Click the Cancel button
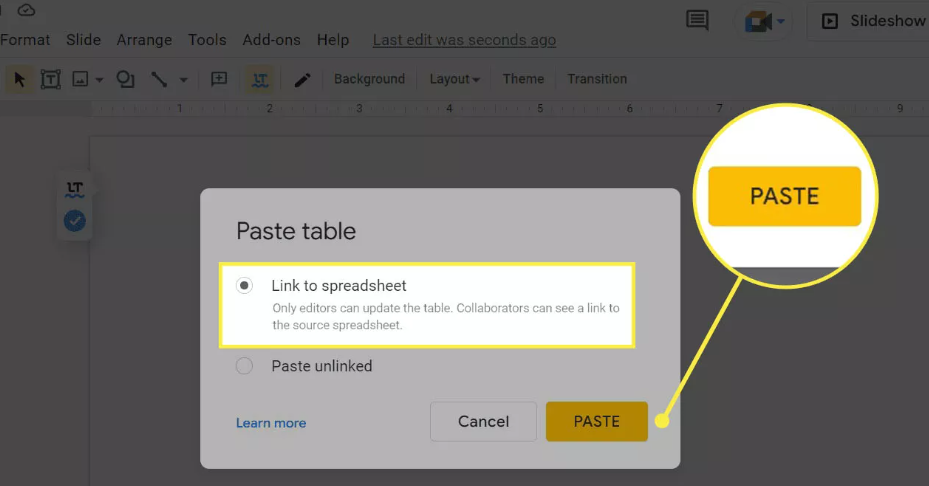This screenshot has height=486, width=929. (x=483, y=421)
